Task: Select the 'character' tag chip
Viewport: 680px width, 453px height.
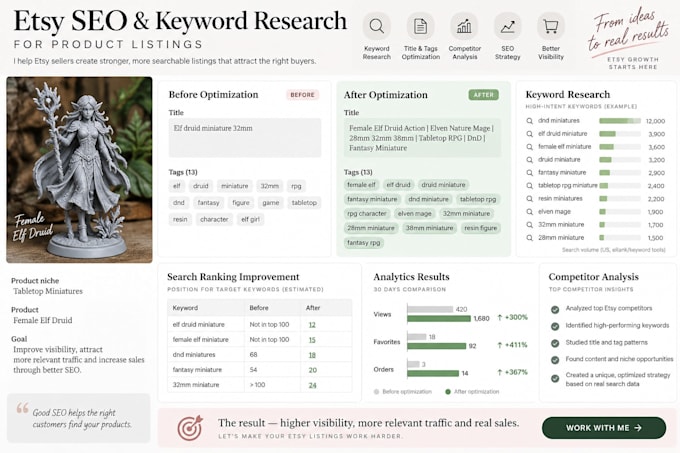Action: pyautogui.click(x=214, y=219)
